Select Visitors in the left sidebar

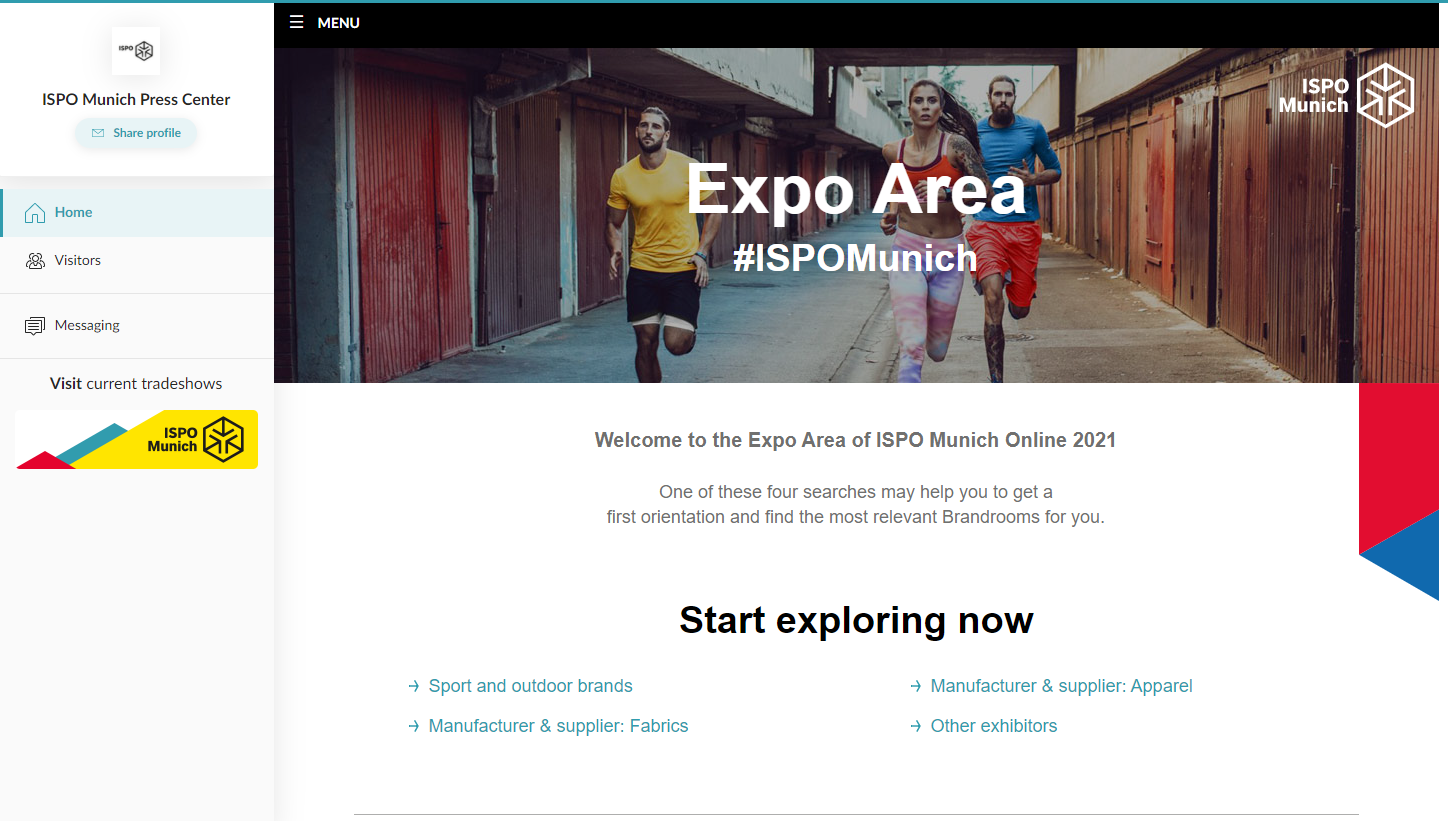click(x=78, y=260)
